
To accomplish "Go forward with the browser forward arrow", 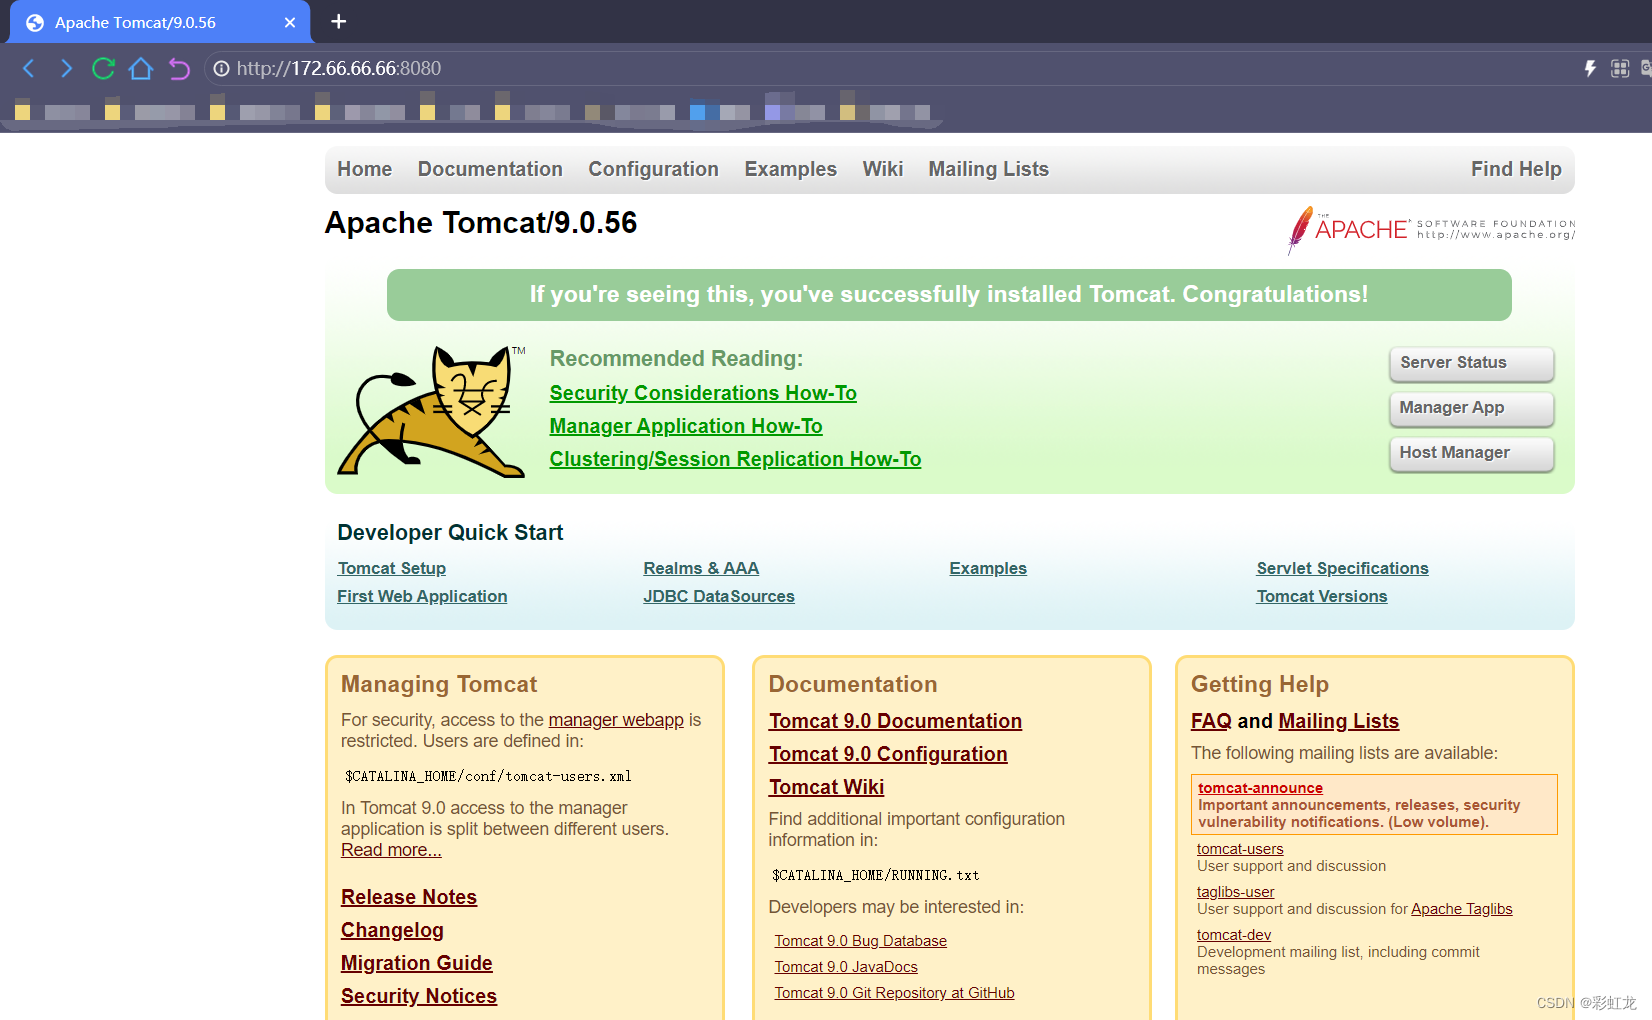I will pyautogui.click(x=66, y=68).
